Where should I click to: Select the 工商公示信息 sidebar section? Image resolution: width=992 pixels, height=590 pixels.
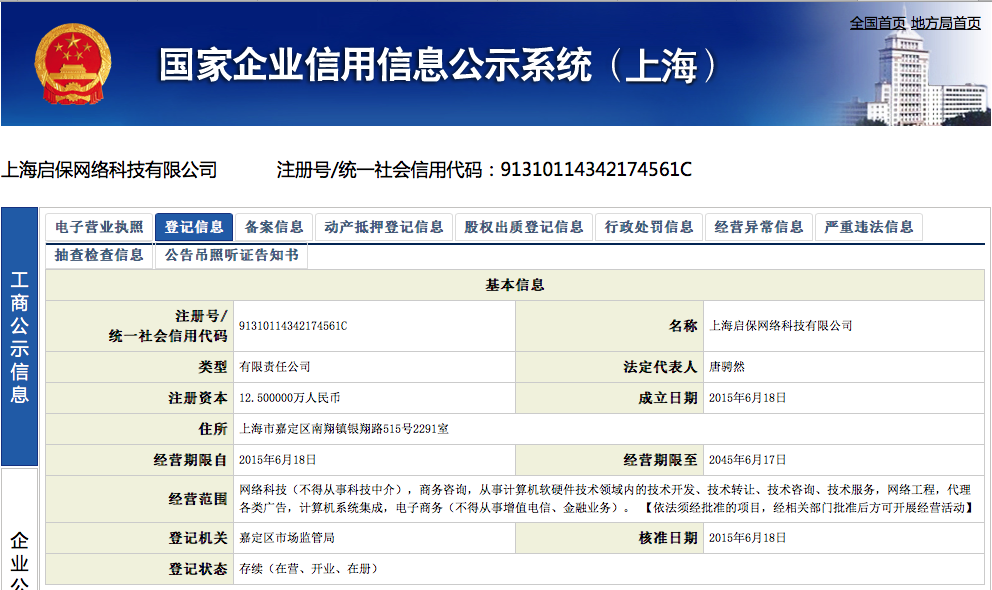pyautogui.click(x=19, y=336)
